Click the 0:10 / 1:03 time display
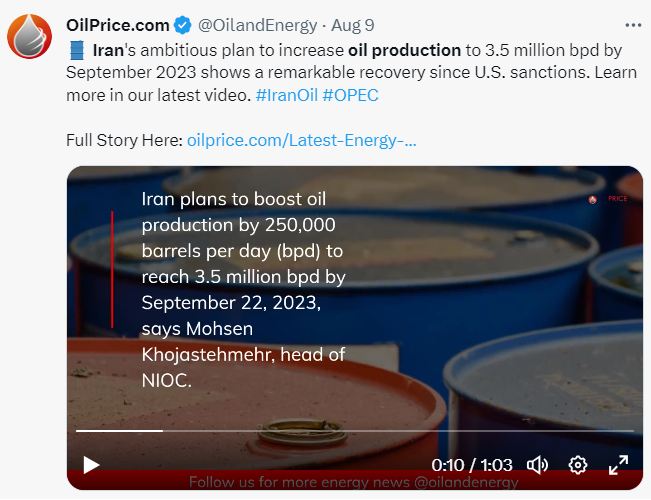This screenshot has width=651, height=500. tap(471, 465)
